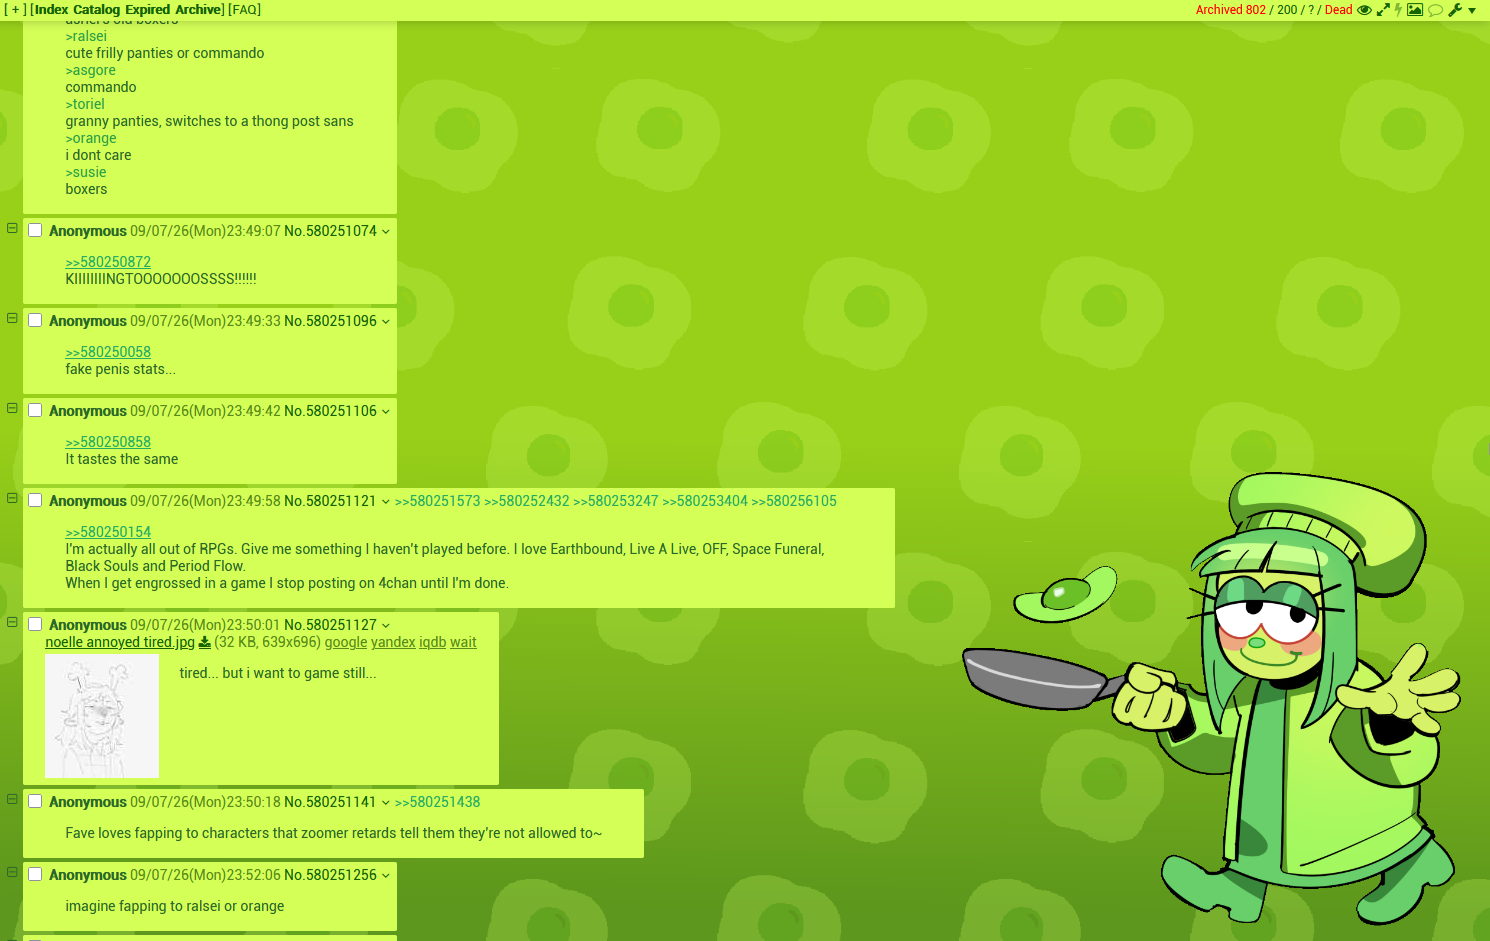The width and height of the screenshot is (1490, 941).
Task: Select checkbox on post No.580251121
Action: pyautogui.click(x=35, y=500)
